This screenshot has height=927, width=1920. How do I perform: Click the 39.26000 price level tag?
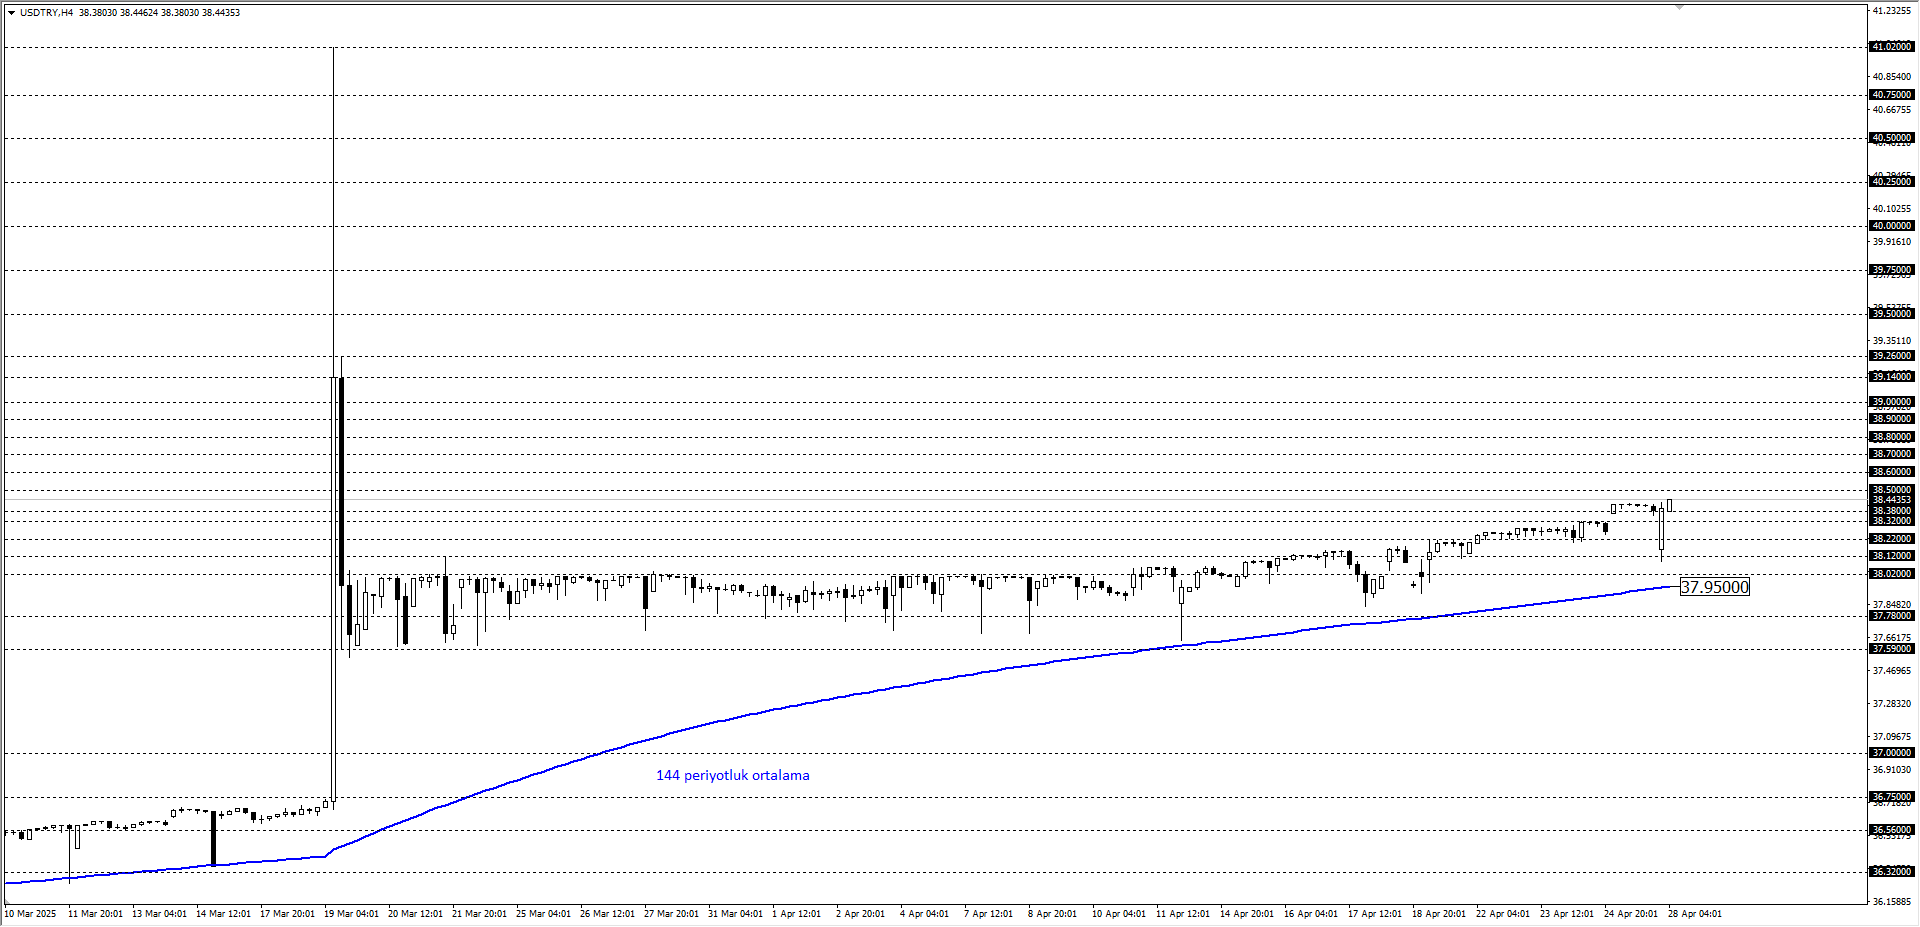(x=1892, y=356)
